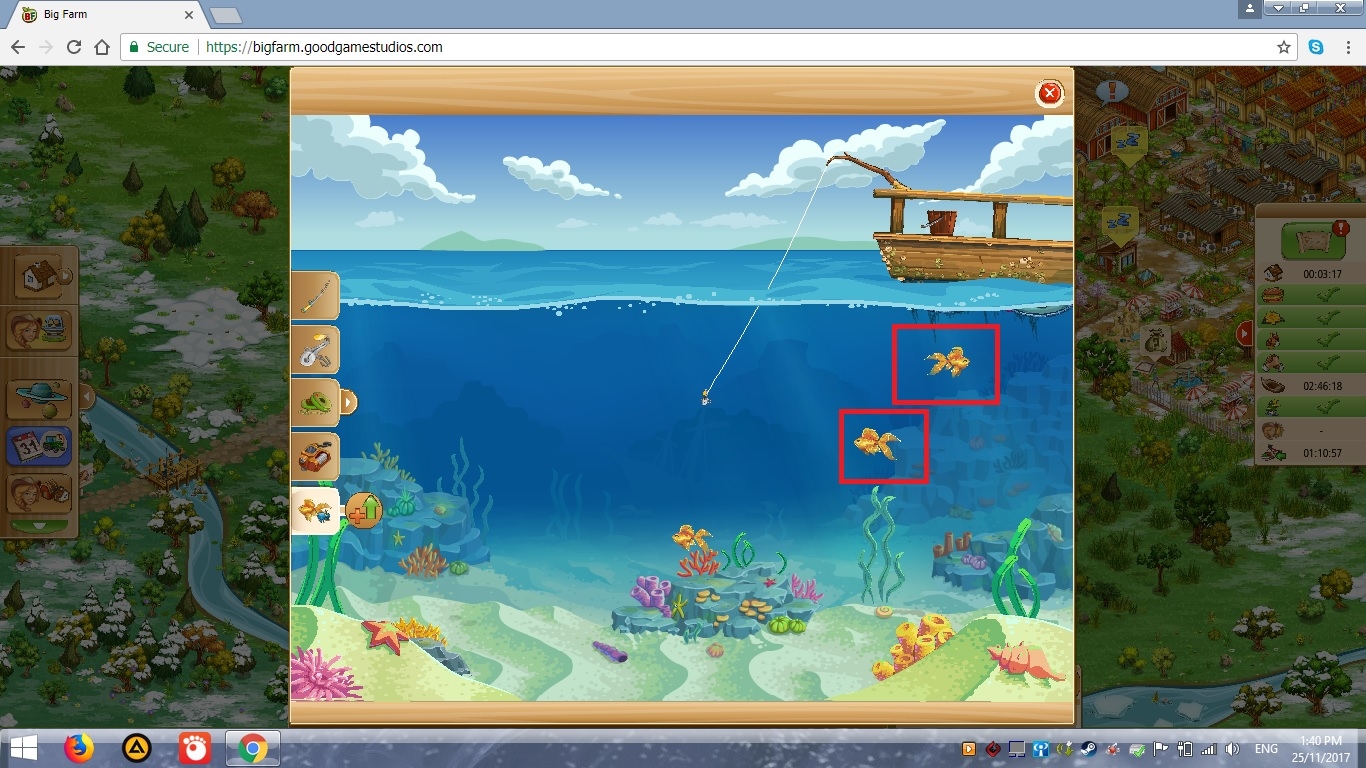Open the farmhouse build menu icon

coord(38,276)
